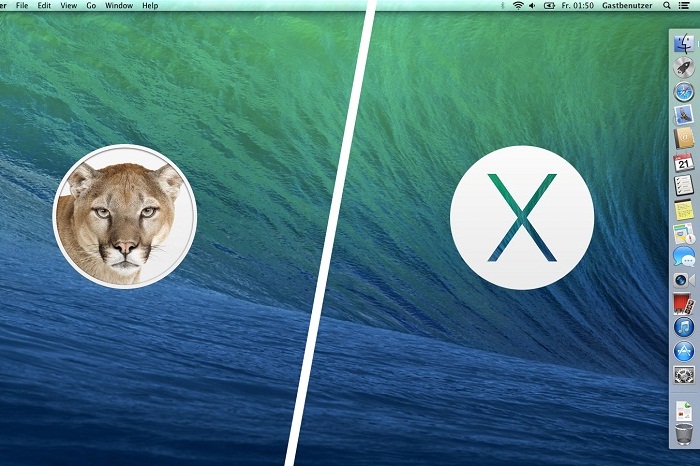Open battery status in menu bar
Viewport: 700px width, 466px height.
[549, 5]
